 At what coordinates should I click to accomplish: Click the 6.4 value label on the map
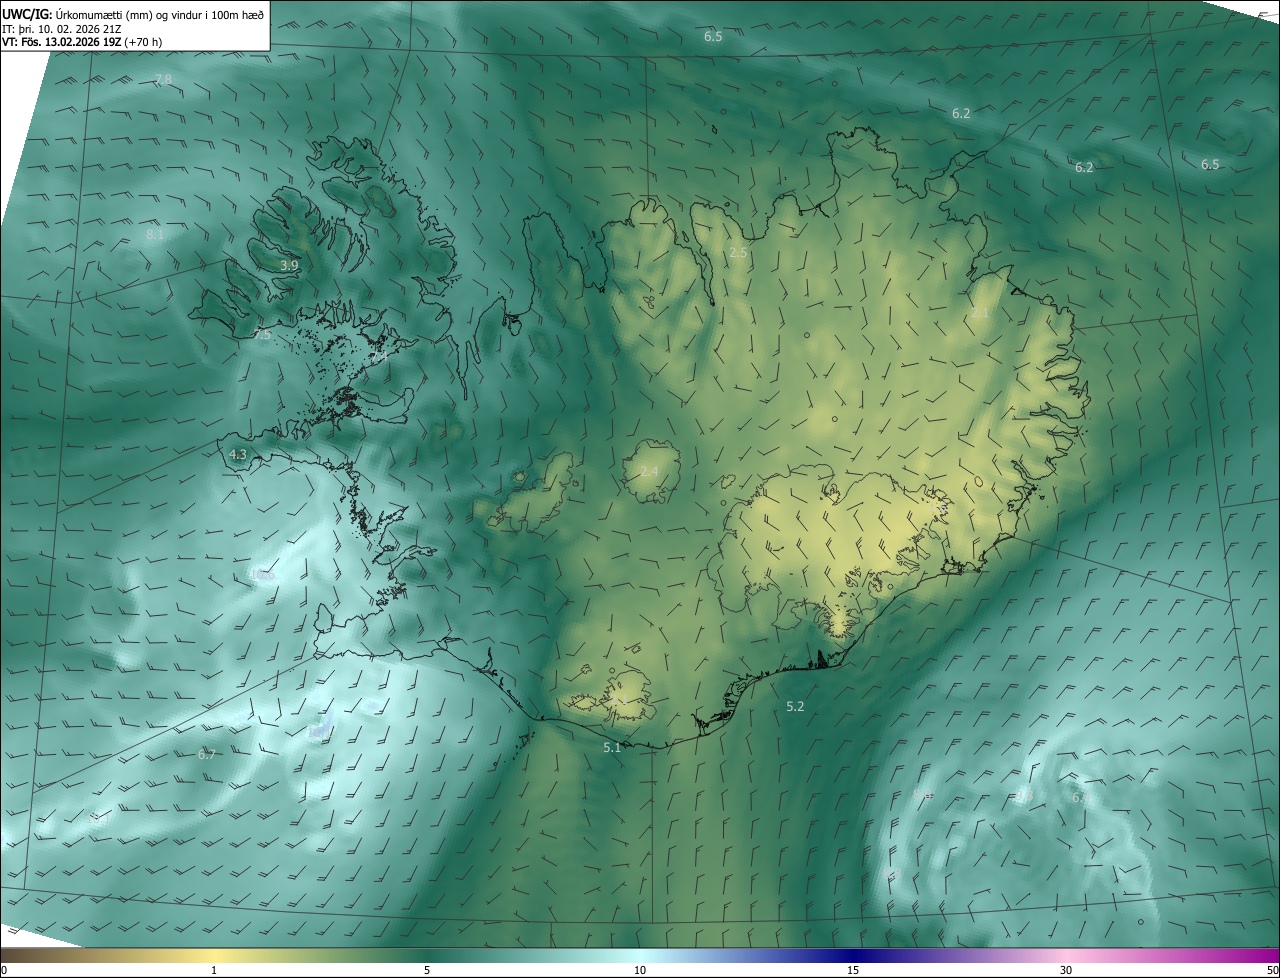point(1081,798)
